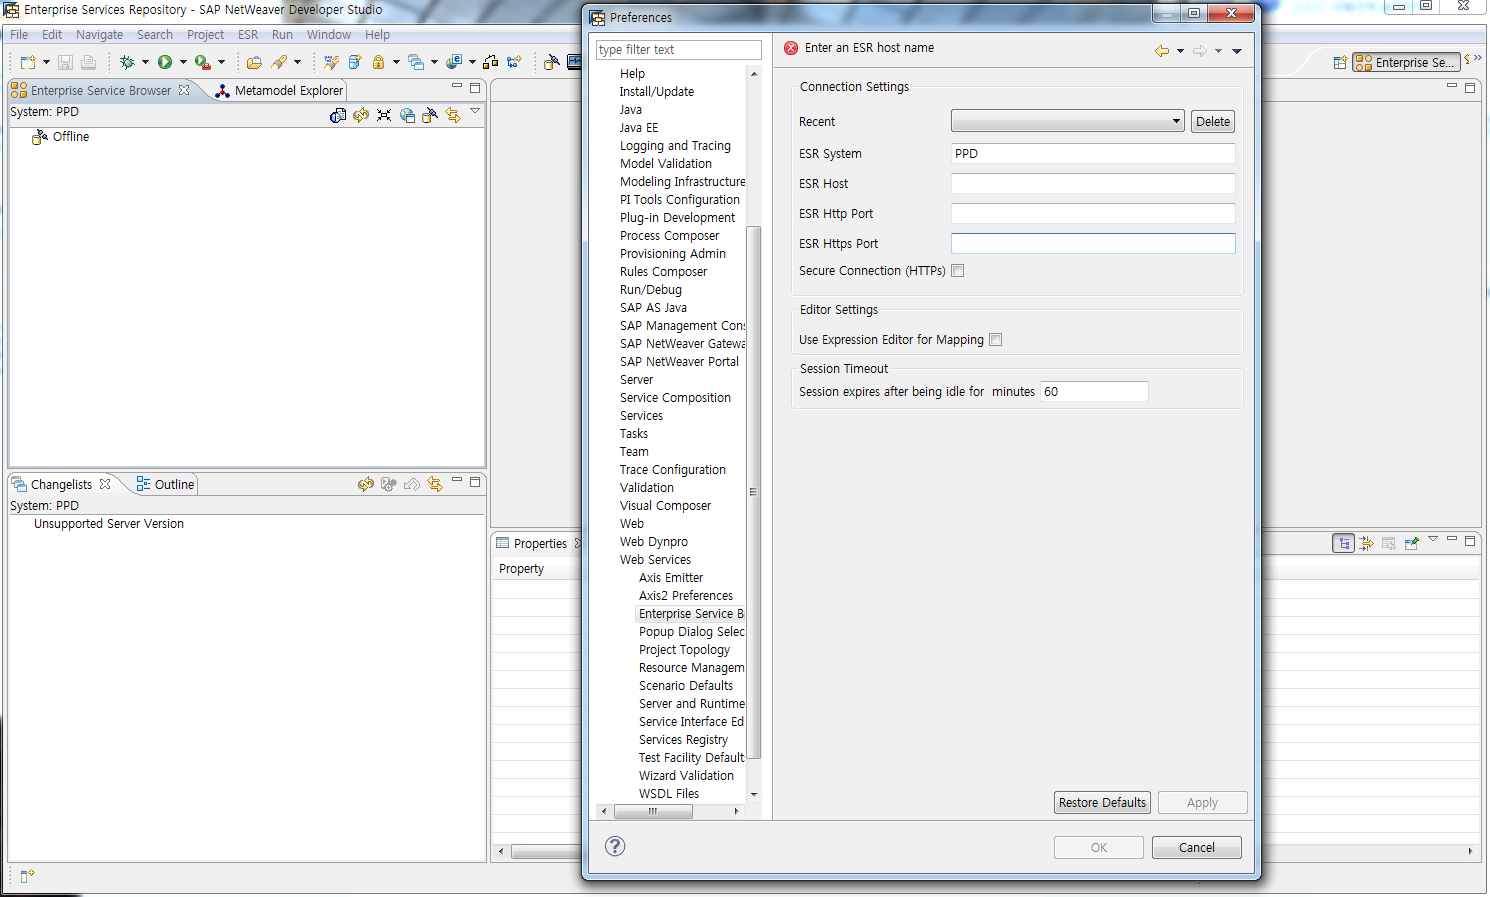This screenshot has width=1490, height=897.
Task: Click the filter icon in Properties view
Action: tap(1366, 543)
